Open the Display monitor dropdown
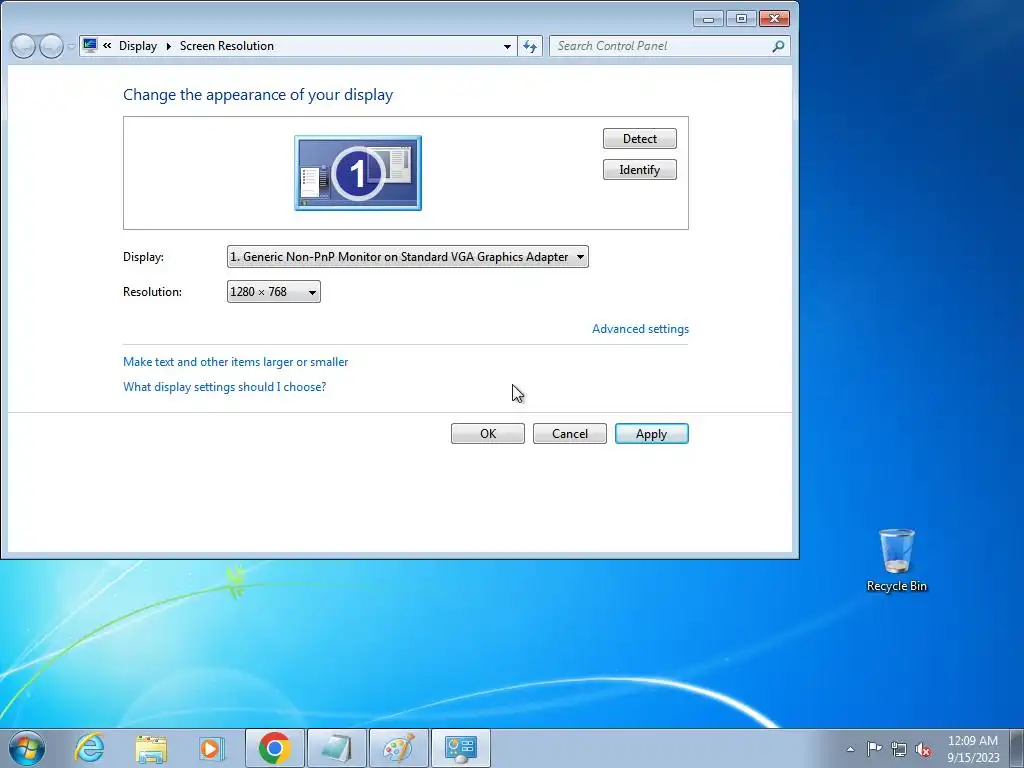This screenshot has width=1024, height=768. point(408,257)
